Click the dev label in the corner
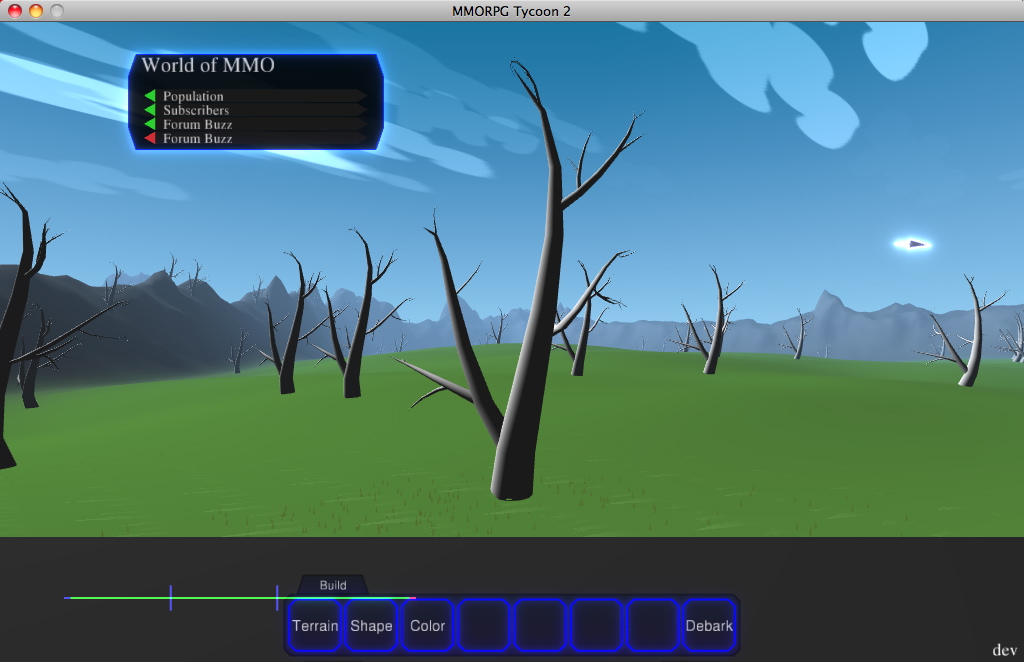 click(1004, 650)
